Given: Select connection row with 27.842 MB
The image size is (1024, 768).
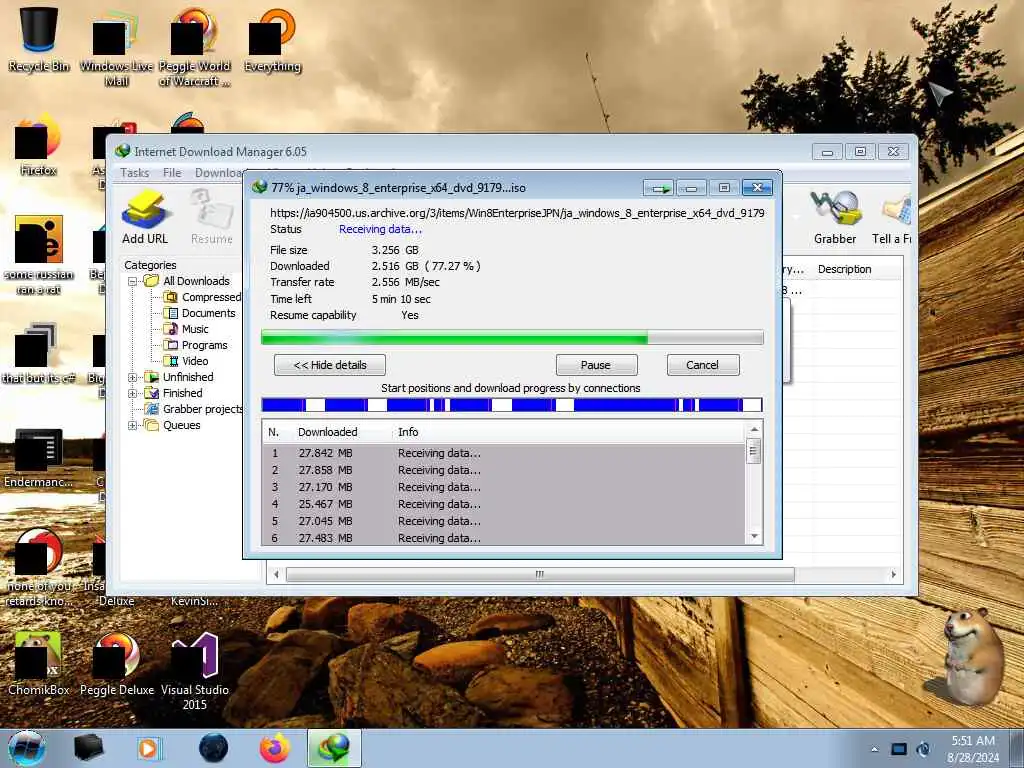Looking at the screenshot, I should coord(503,453).
